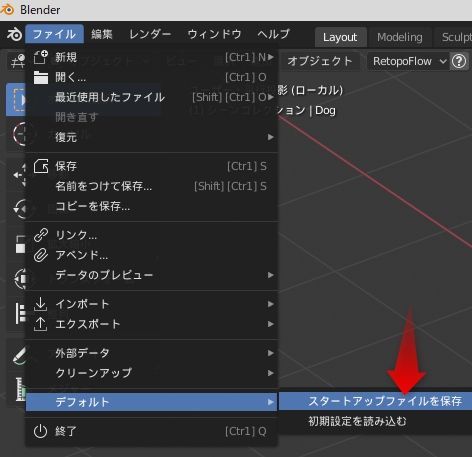This screenshot has height=457, width=472.
Task: Click the 新規 new-file icon
Action: pyautogui.click(x=41, y=57)
